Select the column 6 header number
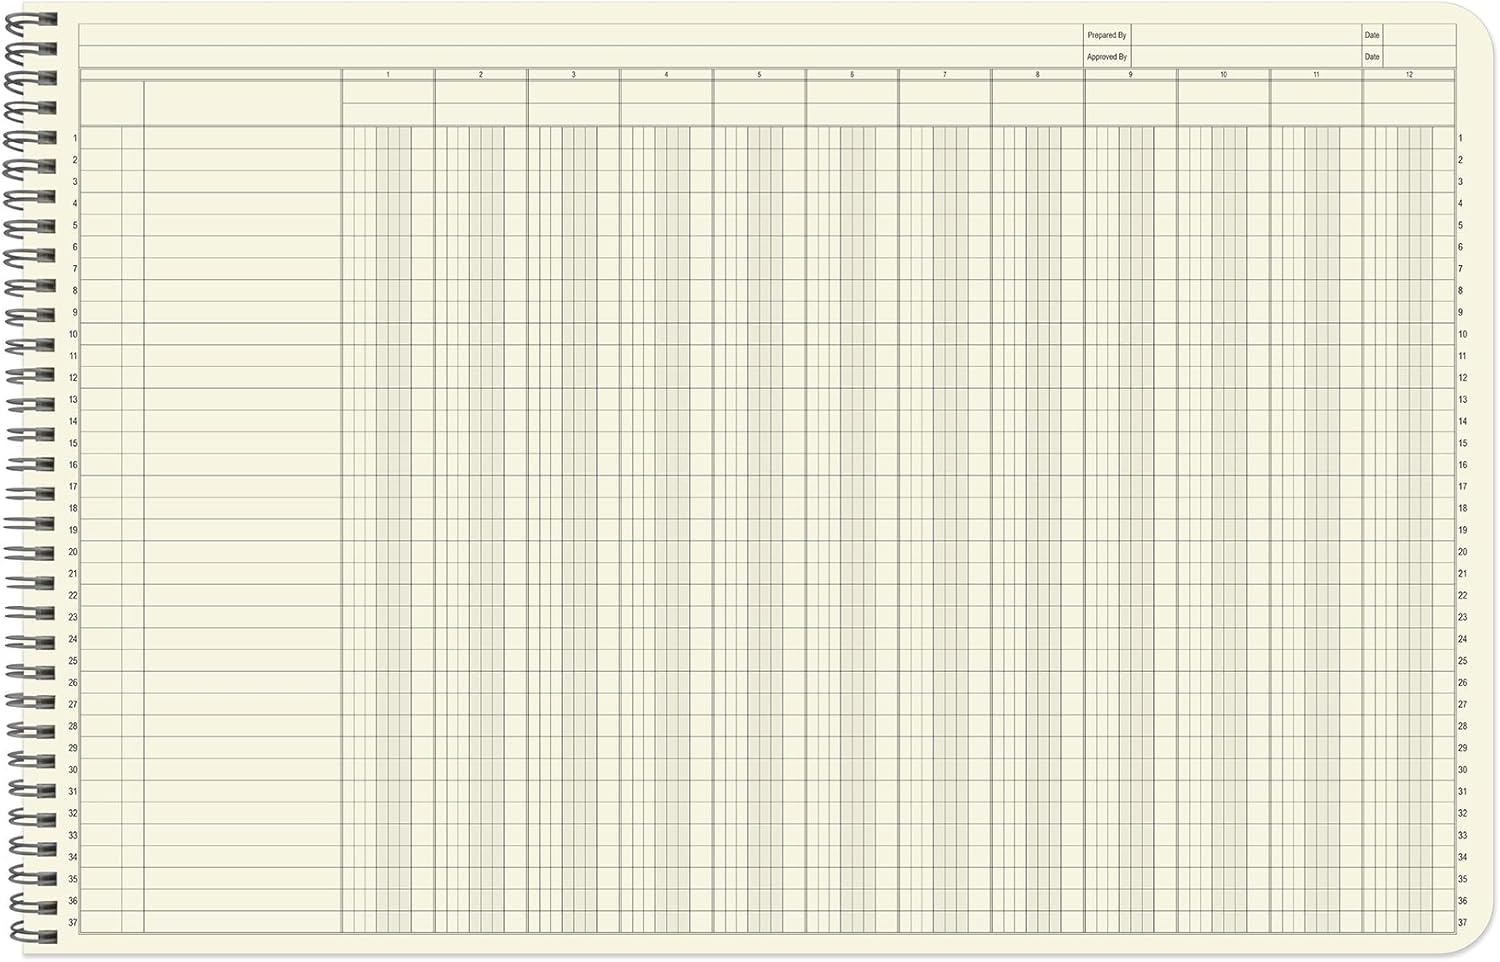 pyautogui.click(x=852, y=75)
